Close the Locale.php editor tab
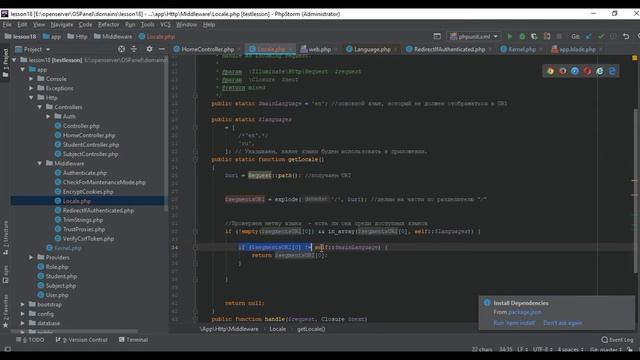The width and height of the screenshot is (640, 360). coord(291,49)
